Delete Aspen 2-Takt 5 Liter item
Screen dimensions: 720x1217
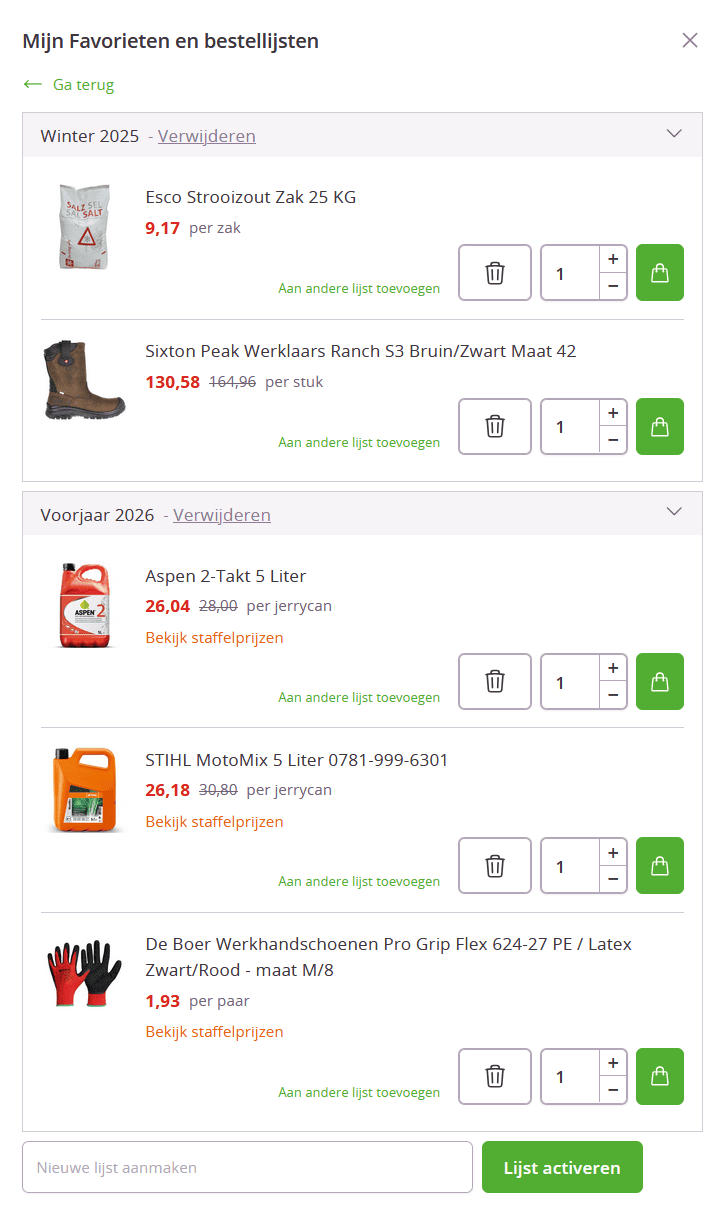click(495, 682)
